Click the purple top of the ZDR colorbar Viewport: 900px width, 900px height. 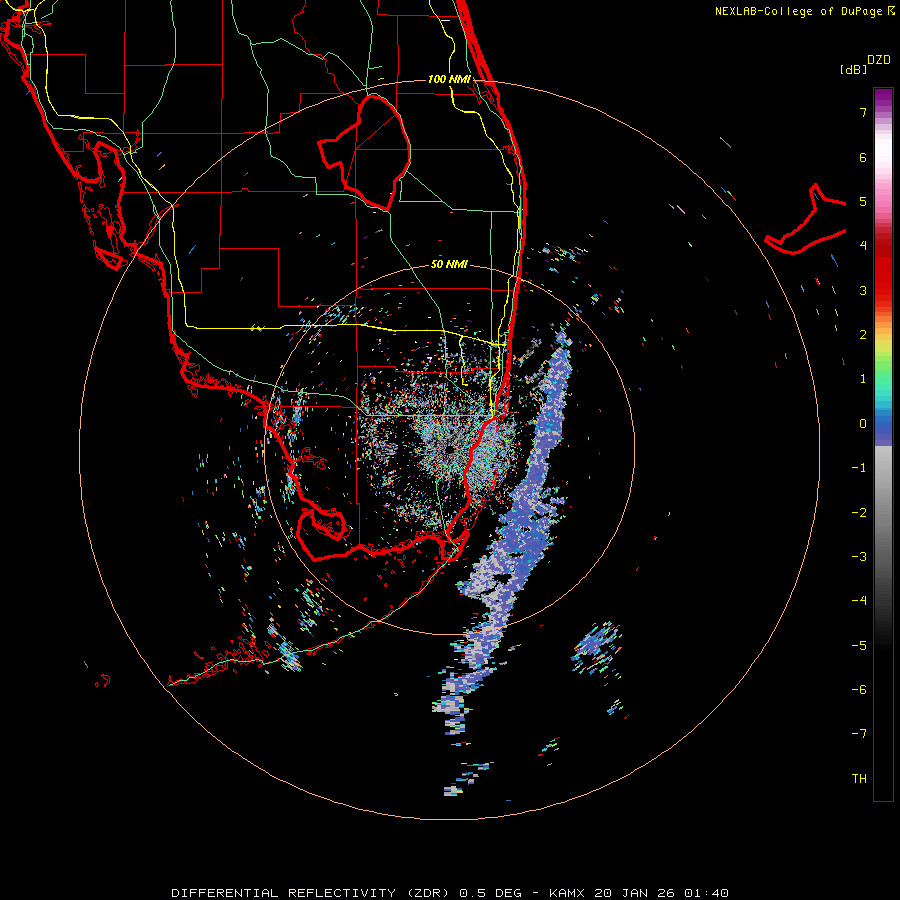click(883, 98)
